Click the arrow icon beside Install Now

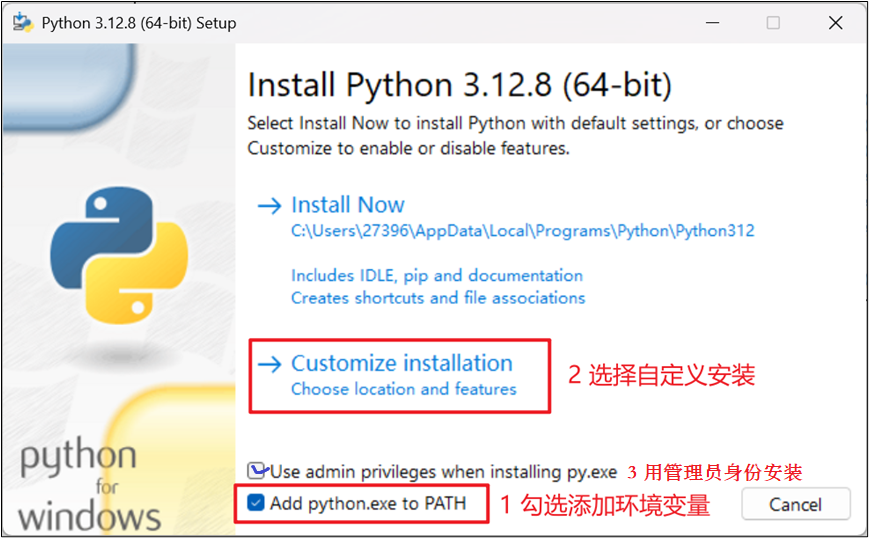270,206
